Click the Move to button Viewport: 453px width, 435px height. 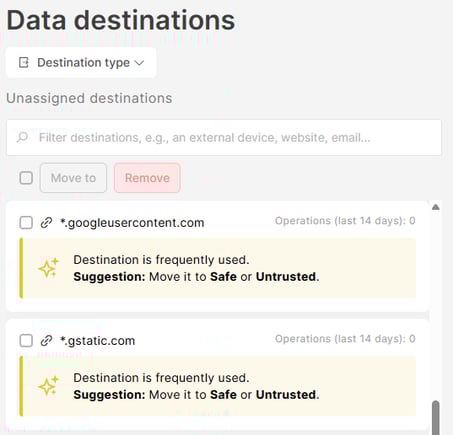(73, 178)
